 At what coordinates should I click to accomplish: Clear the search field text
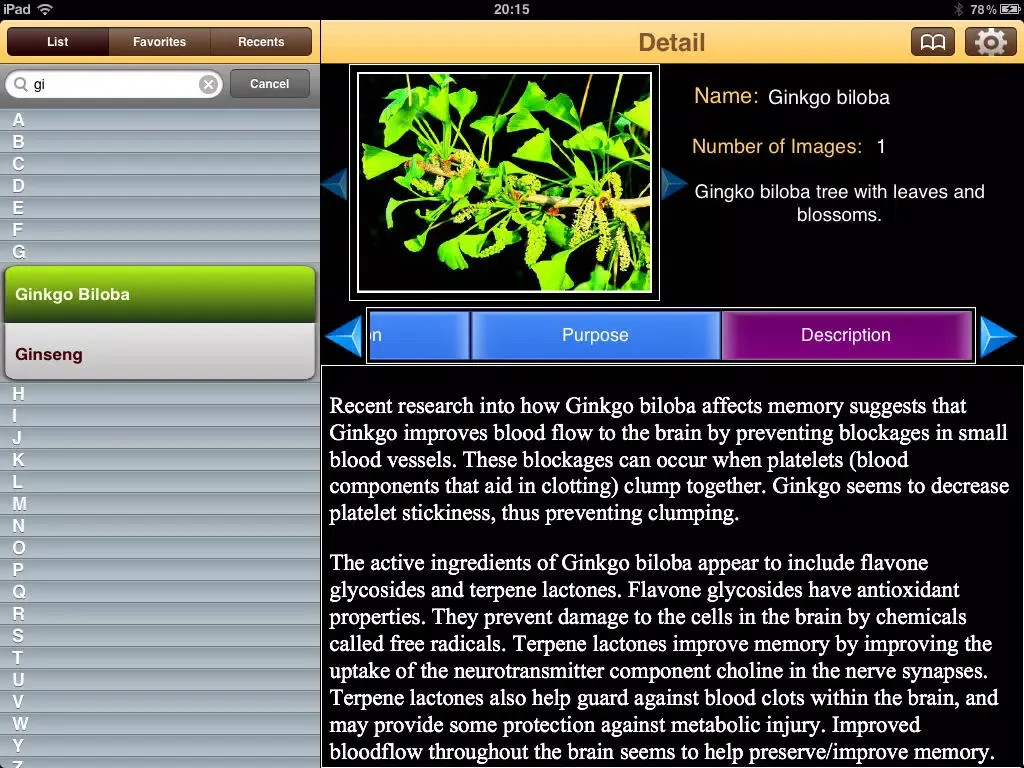click(208, 84)
